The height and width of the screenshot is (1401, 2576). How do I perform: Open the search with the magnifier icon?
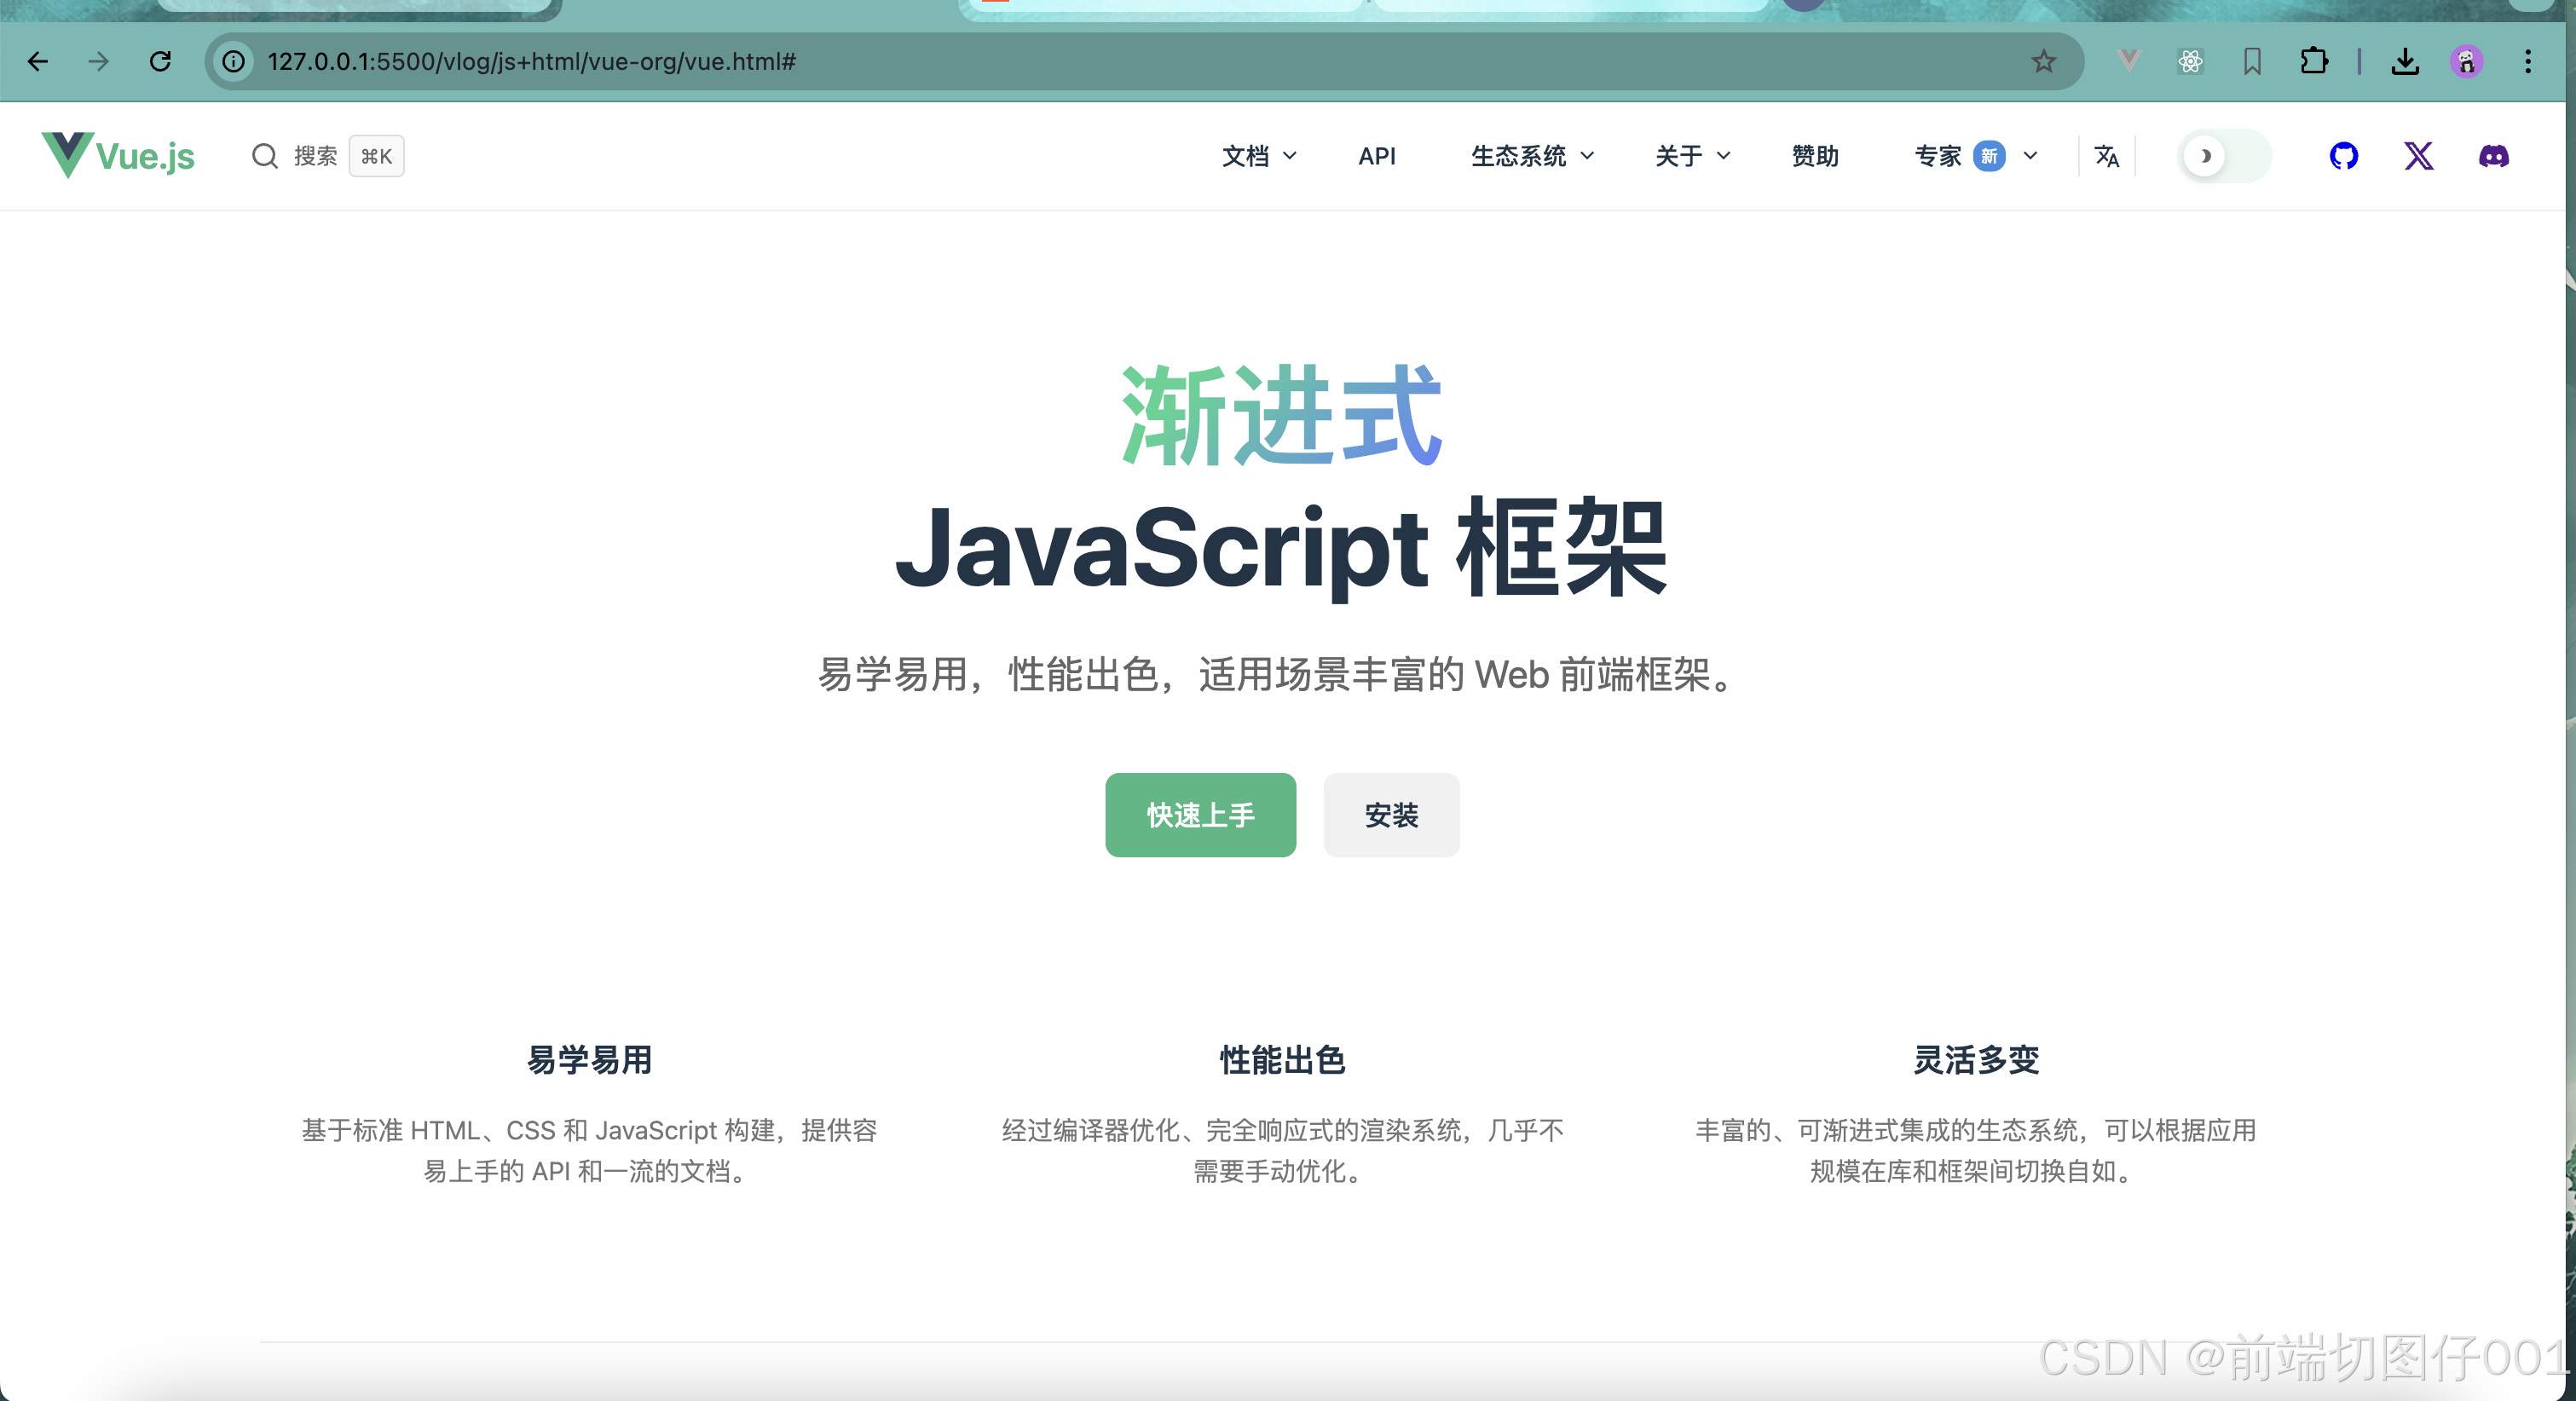click(264, 156)
